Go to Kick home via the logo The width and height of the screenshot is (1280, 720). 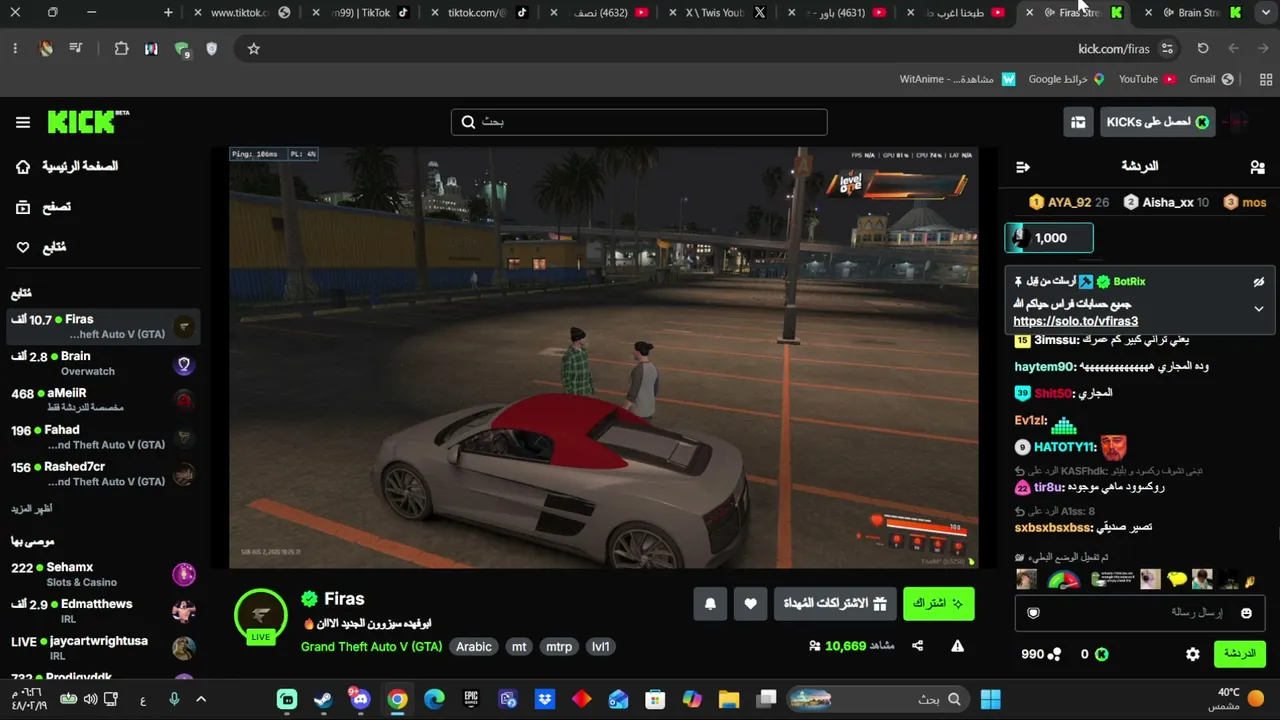pyautogui.click(x=88, y=122)
